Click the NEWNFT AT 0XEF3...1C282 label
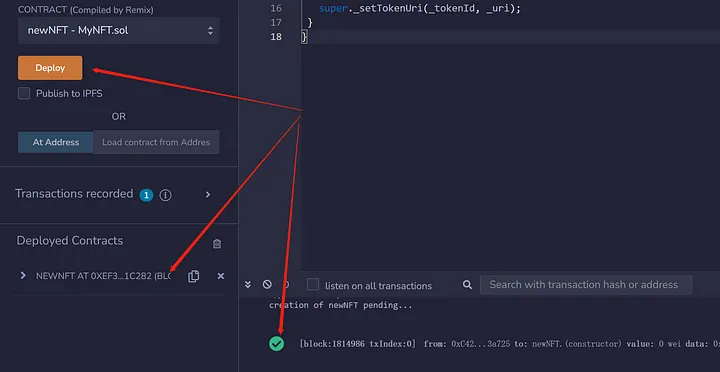This screenshot has width=720, height=372. click(x=103, y=276)
